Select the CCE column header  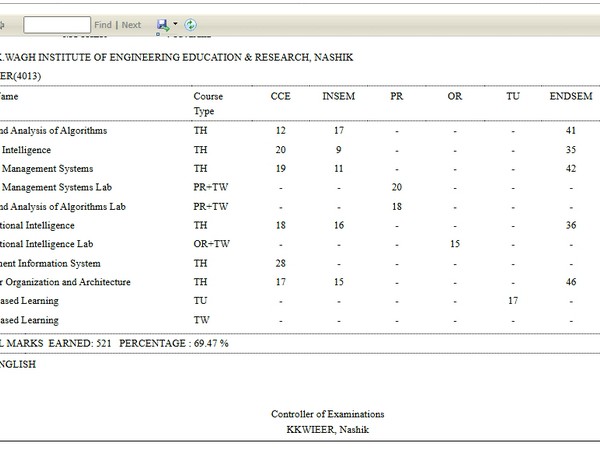pos(281,96)
